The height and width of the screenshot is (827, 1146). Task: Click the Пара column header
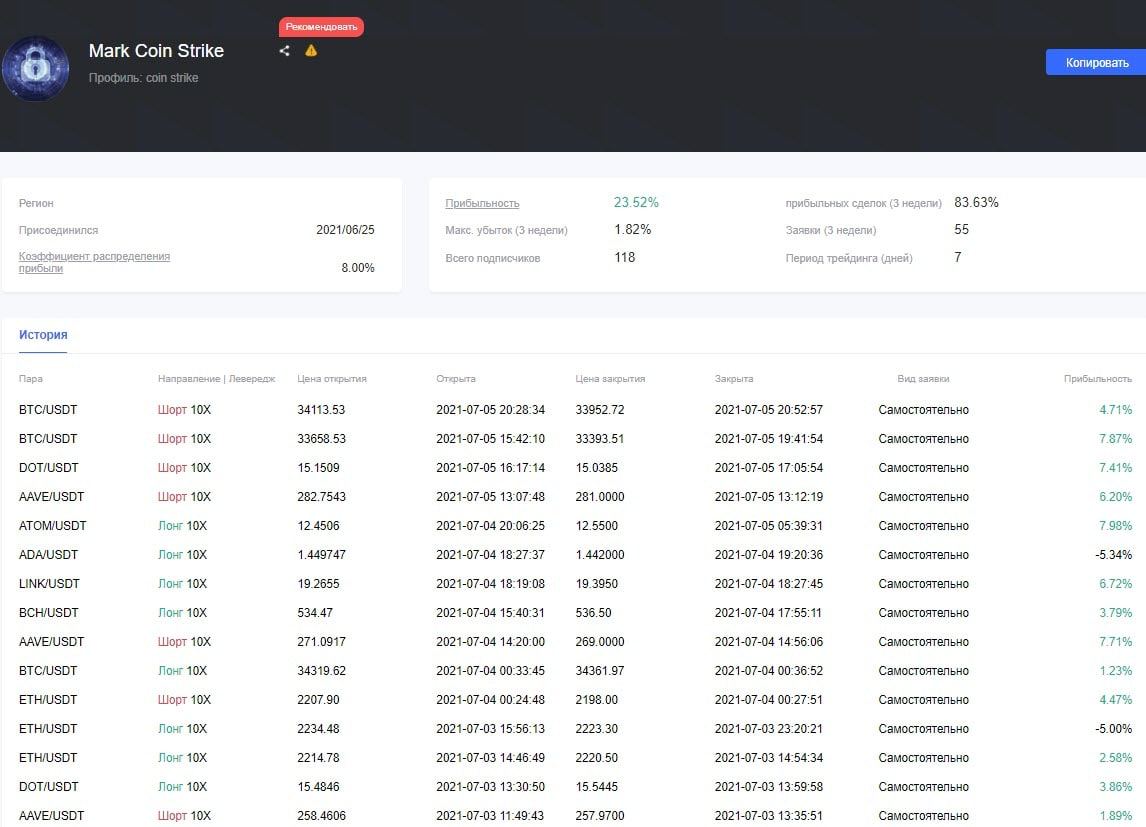coord(31,378)
